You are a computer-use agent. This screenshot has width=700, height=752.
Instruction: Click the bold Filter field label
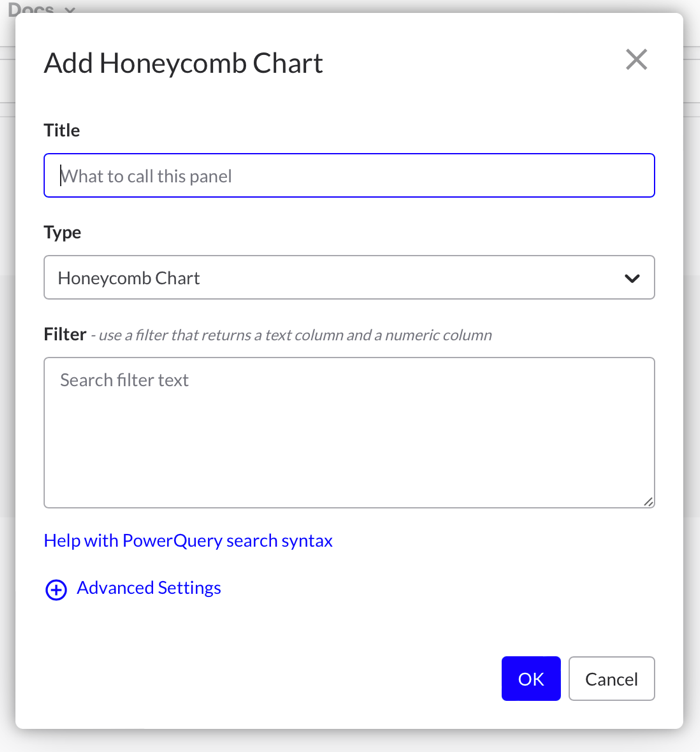[65, 334]
